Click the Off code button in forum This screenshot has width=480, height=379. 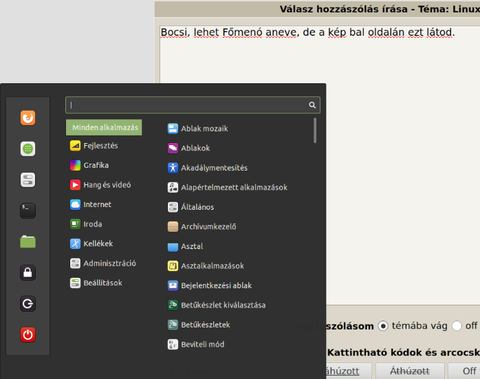pos(465,371)
